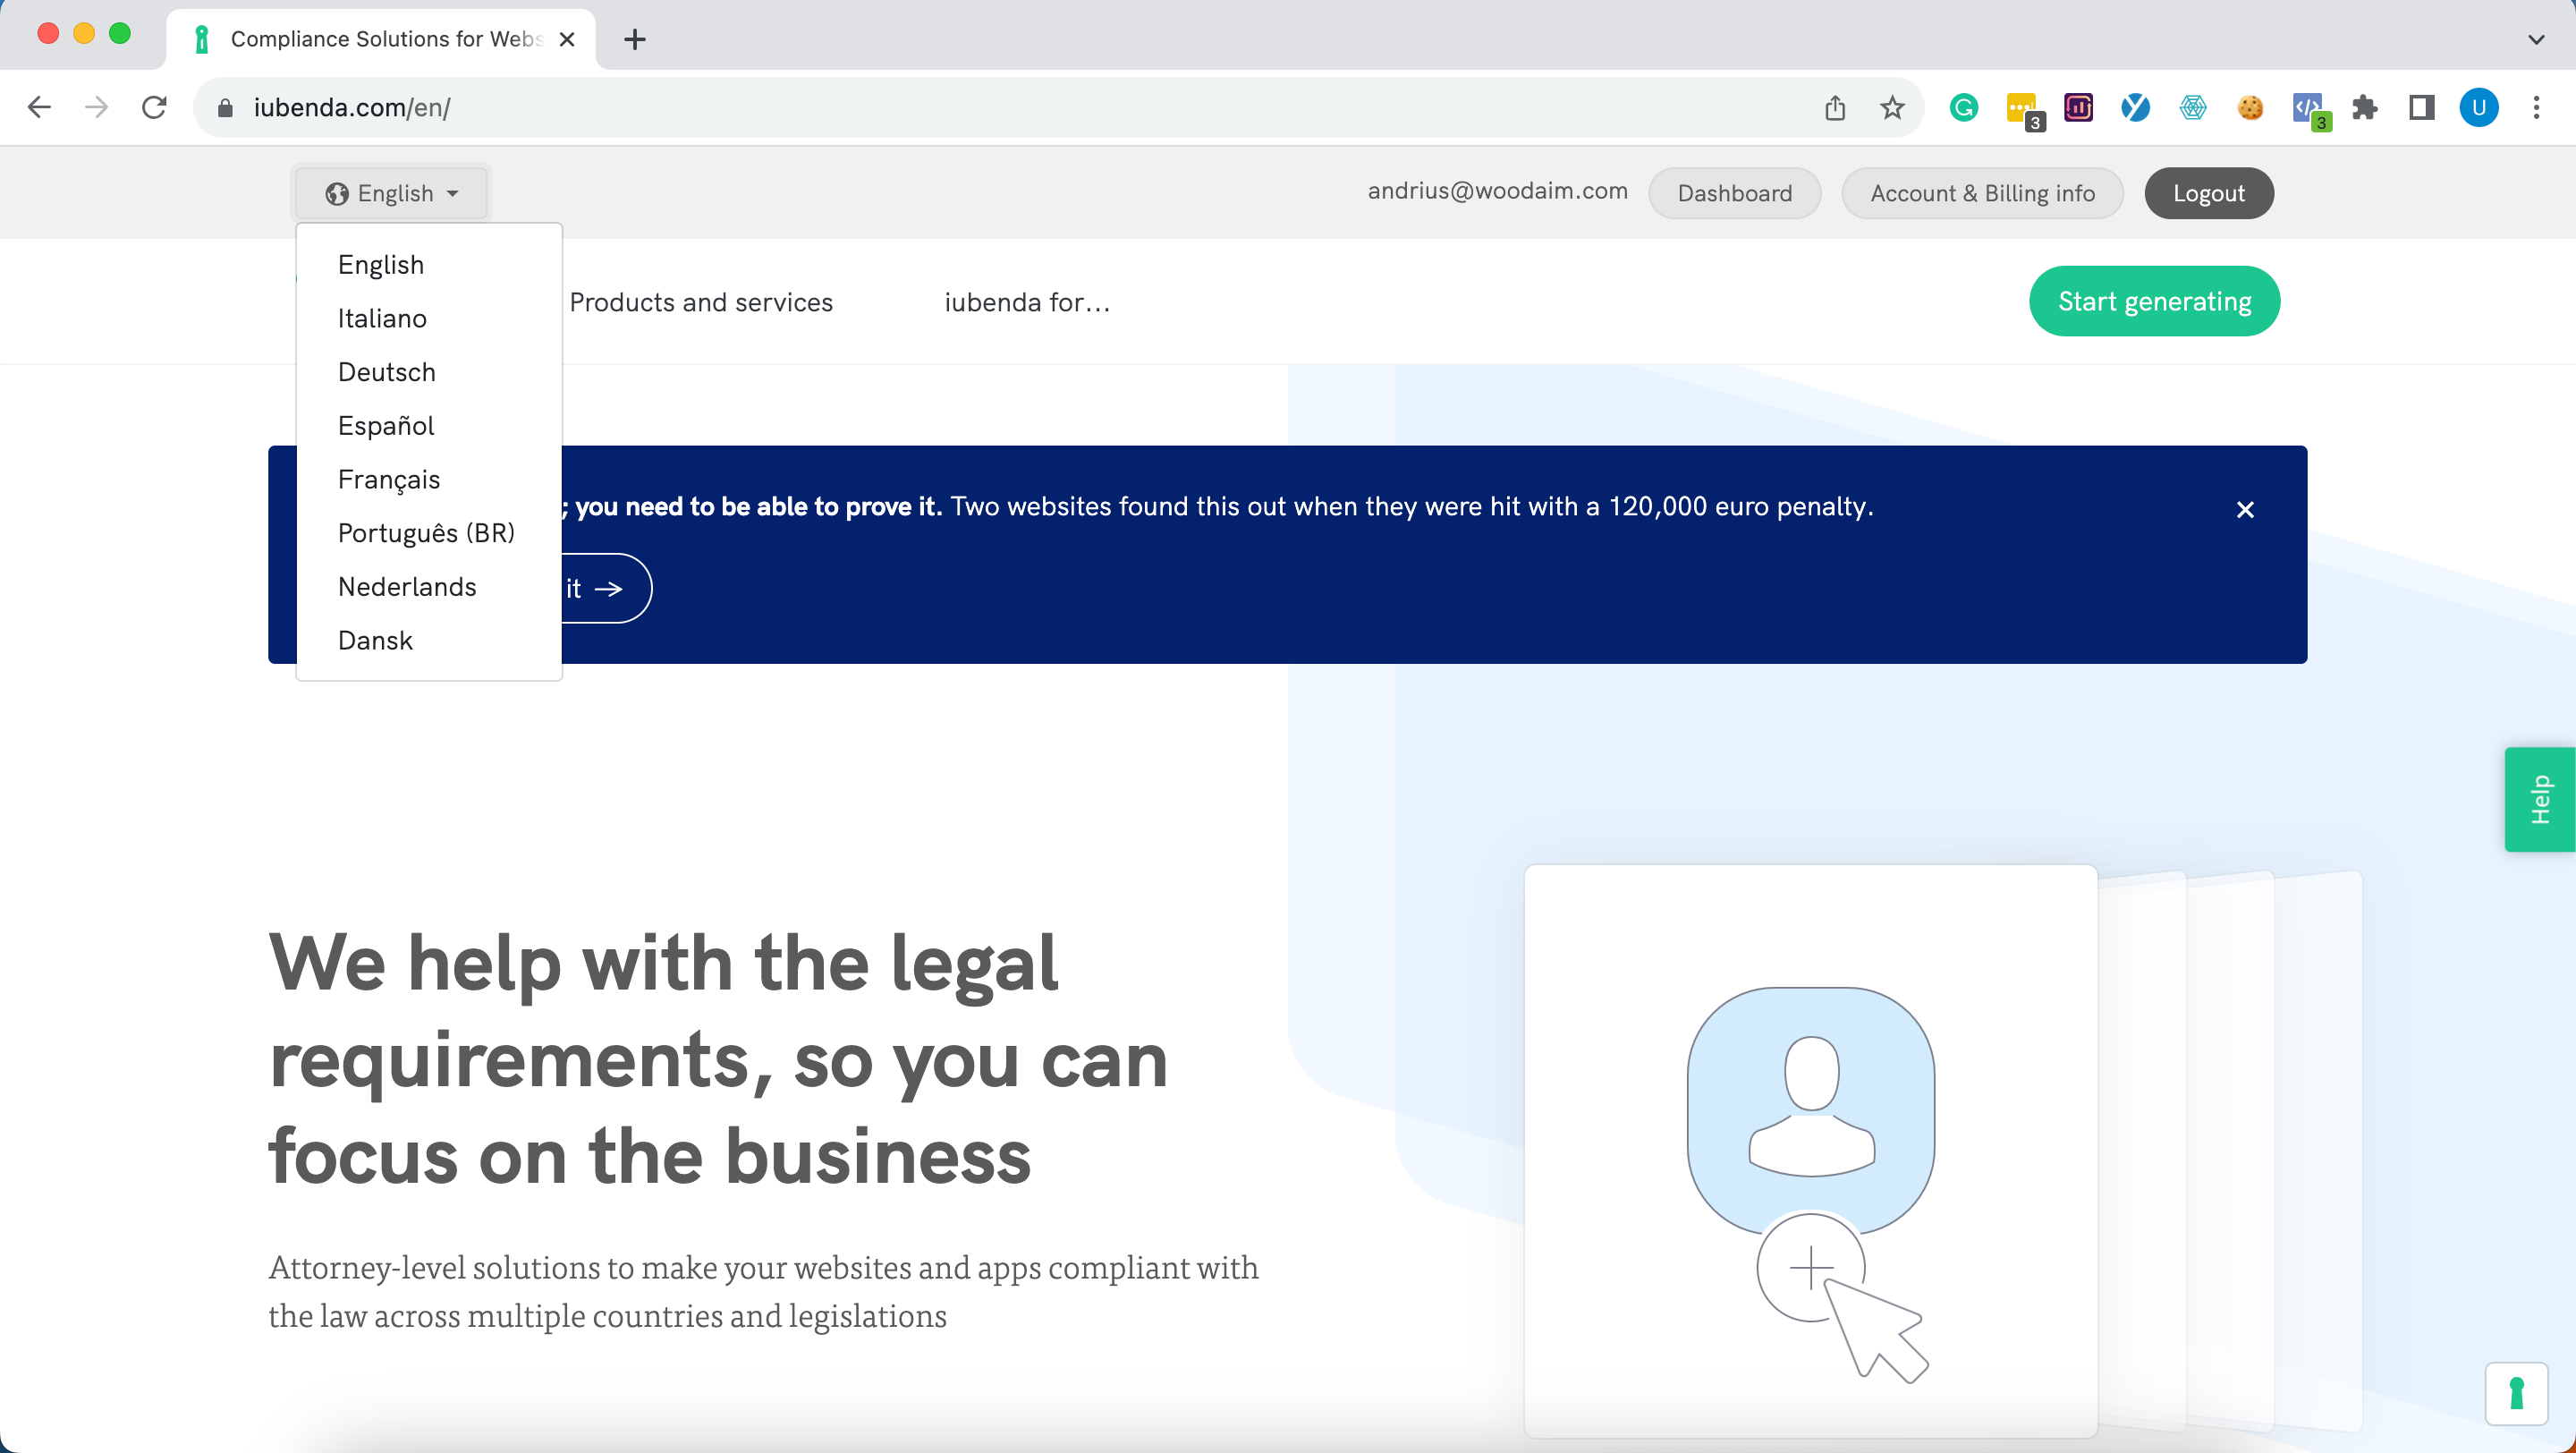Open Products and services menu
2576x1453 pixels.
coord(700,302)
